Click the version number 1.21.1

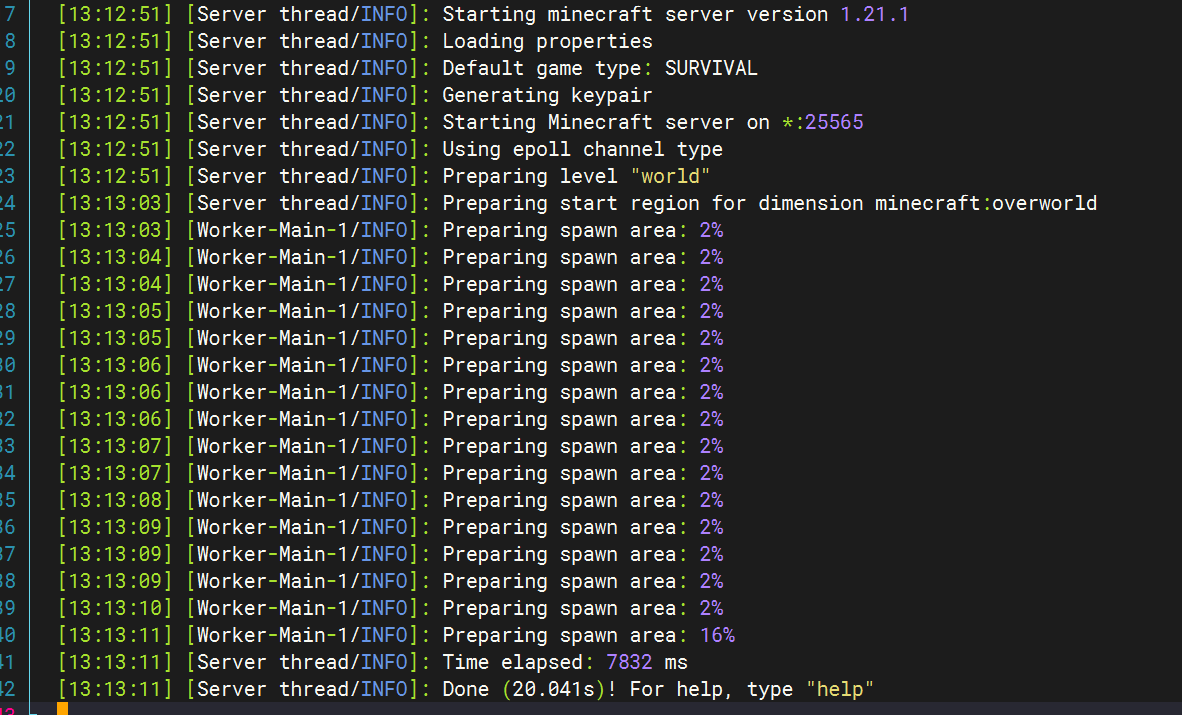tap(874, 14)
